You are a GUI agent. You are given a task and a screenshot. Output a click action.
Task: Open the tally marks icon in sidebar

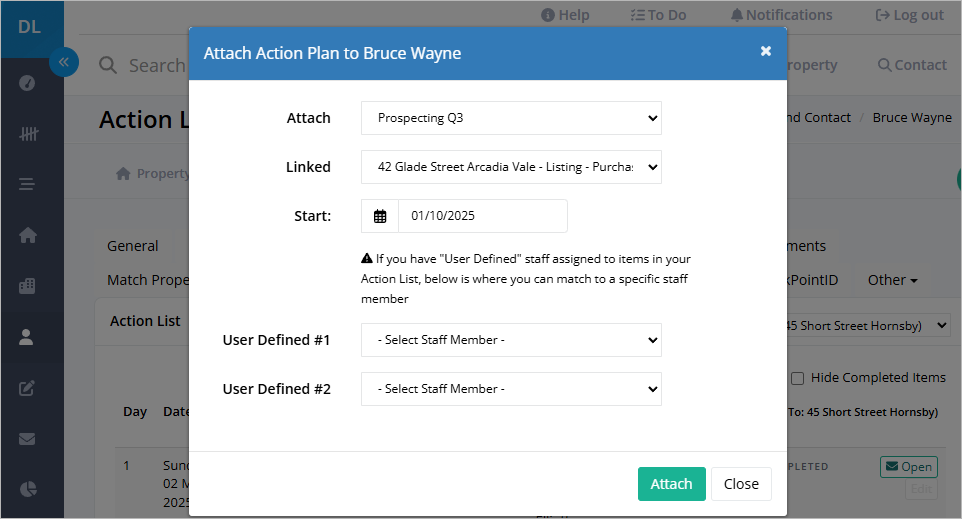tap(28, 133)
